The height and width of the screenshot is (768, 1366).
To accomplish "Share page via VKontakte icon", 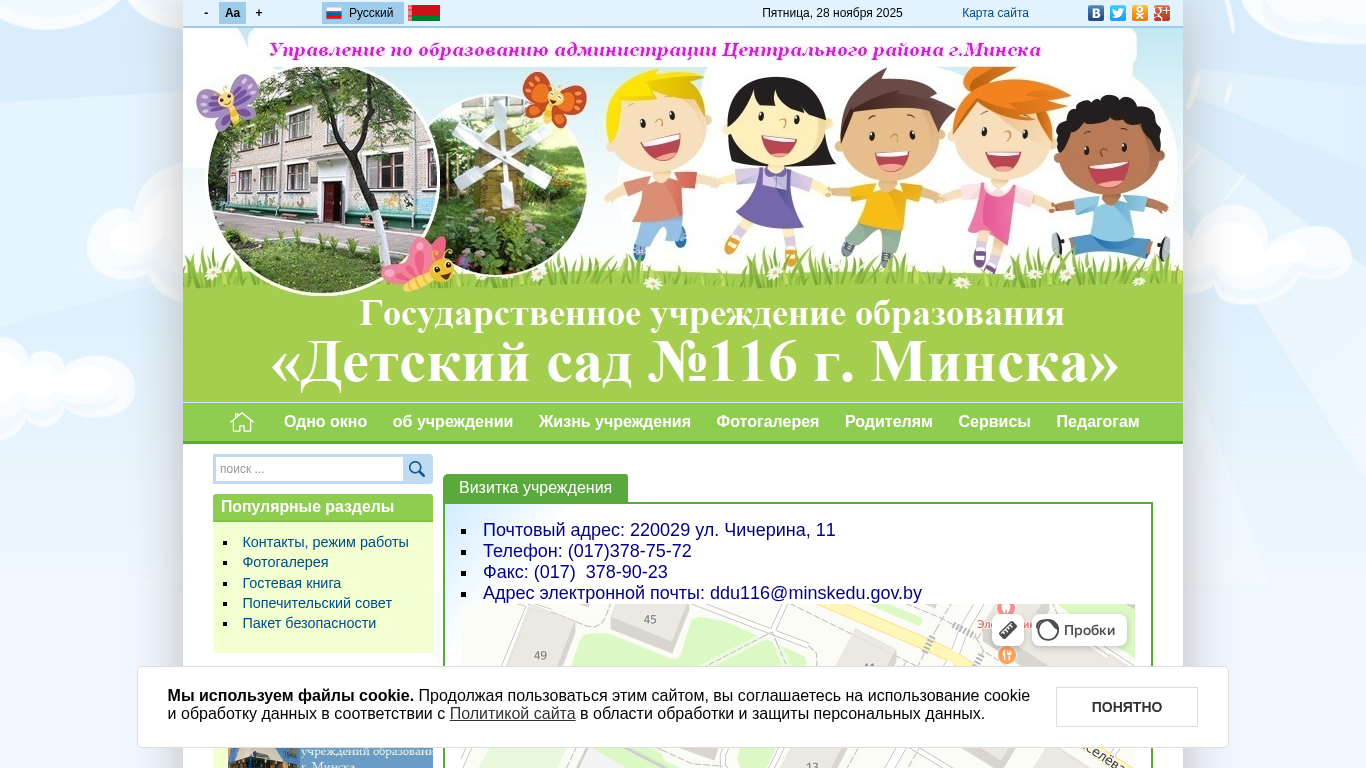I will [1096, 13].
